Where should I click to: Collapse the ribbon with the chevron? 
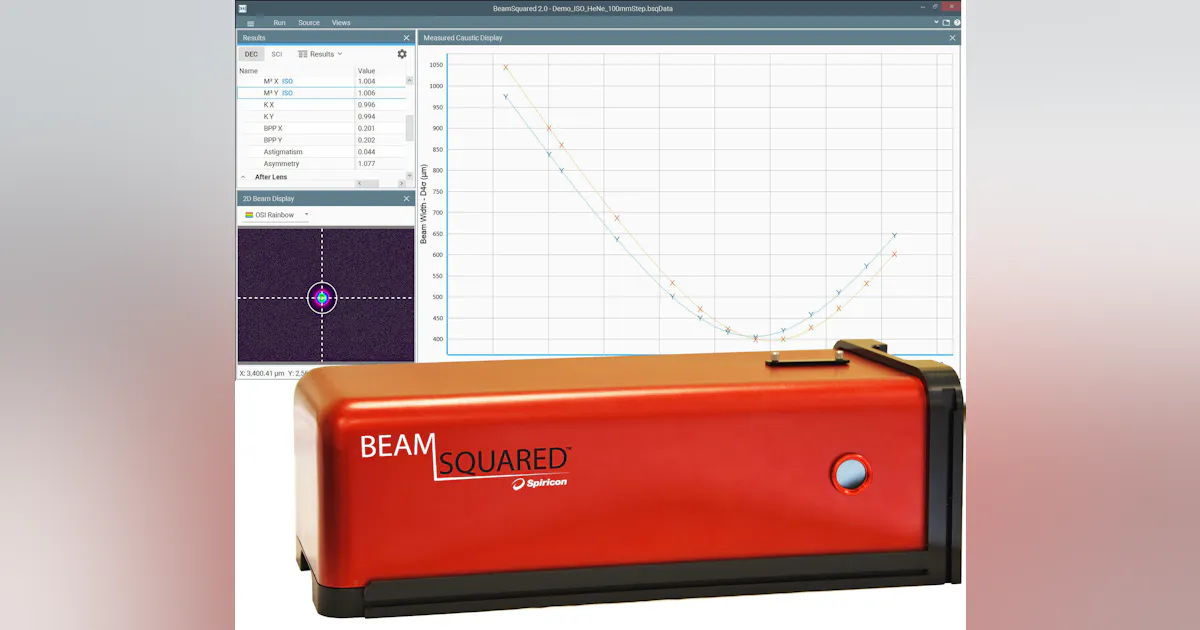click(937, 22)
